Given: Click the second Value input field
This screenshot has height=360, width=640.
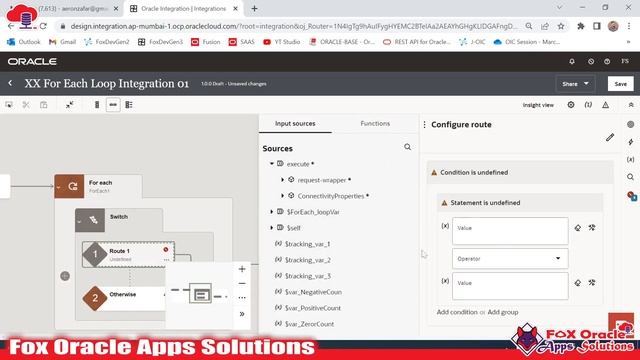Looking at the screenshot, I should click(510, 286).
